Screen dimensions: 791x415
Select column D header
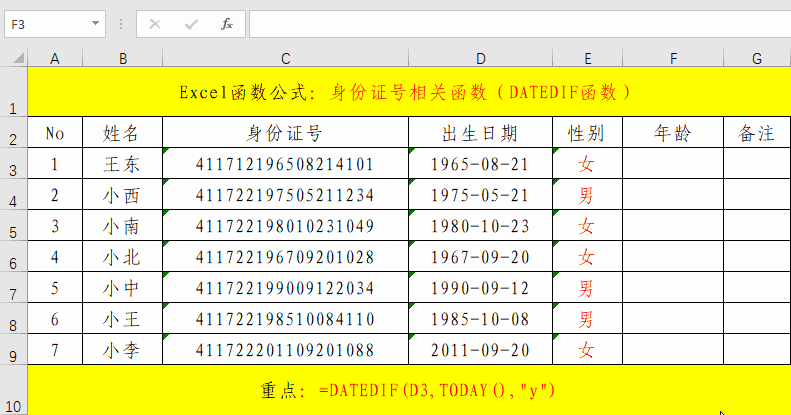click(481, 58)
